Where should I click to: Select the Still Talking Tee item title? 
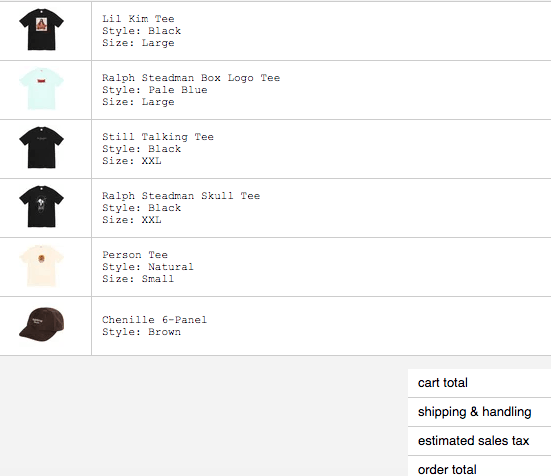(x=158, y=137)
